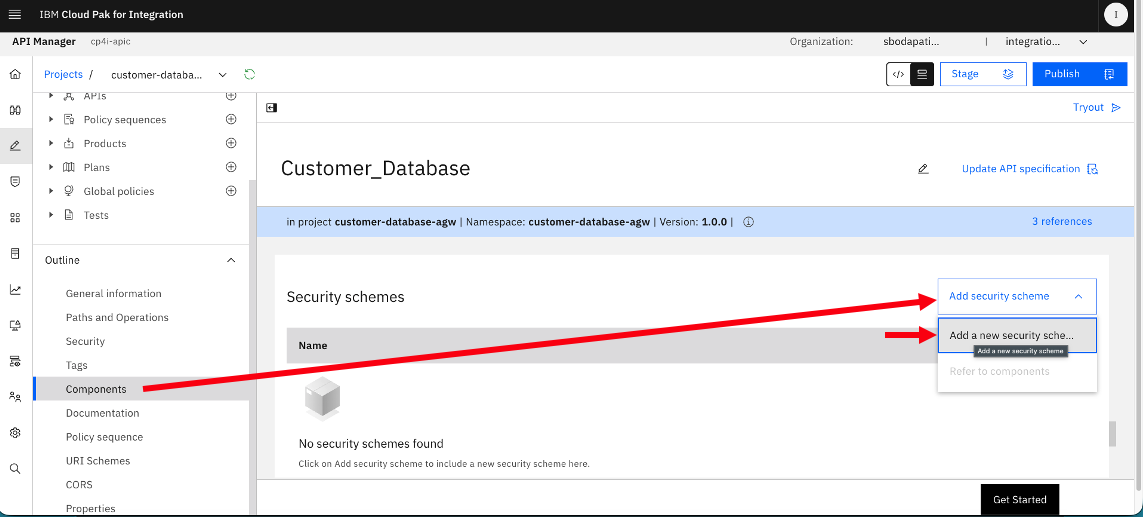Image resolution: width=1146 pixels, height=519 pixels.
Task: Click the version info circle icon
Action: tap(748, 221)
